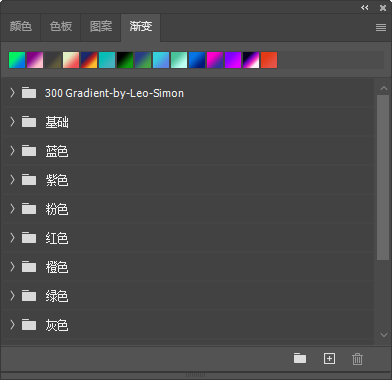This screenshot has width=392, height=380.
Task: Expand the 灰色 group chevron
Action: pyautogui.click(x=12, y=325)
